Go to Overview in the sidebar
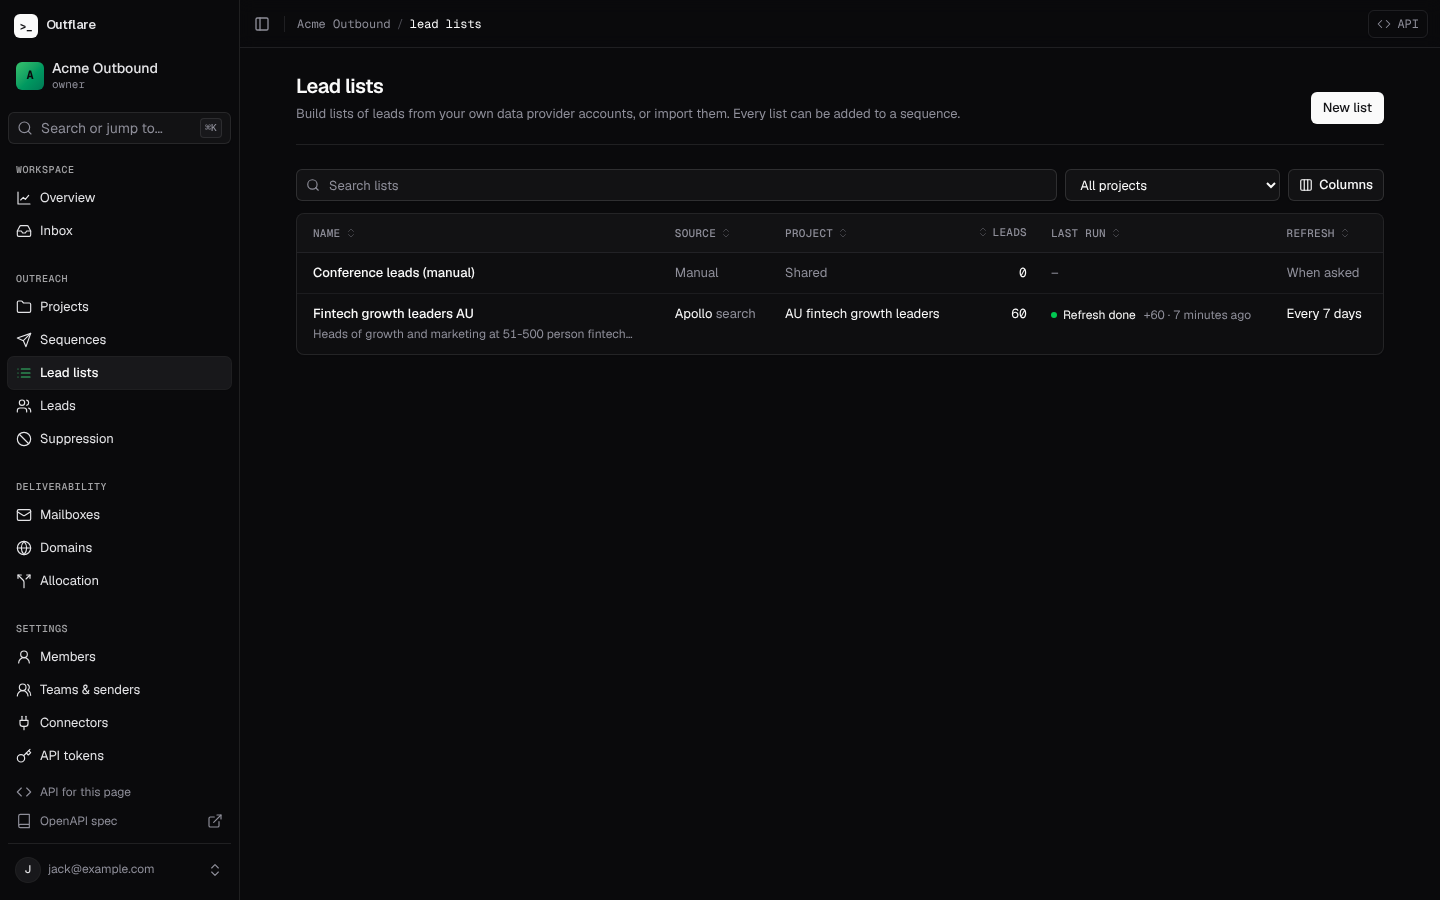The image size is (1440, 900). pos(120,198)
